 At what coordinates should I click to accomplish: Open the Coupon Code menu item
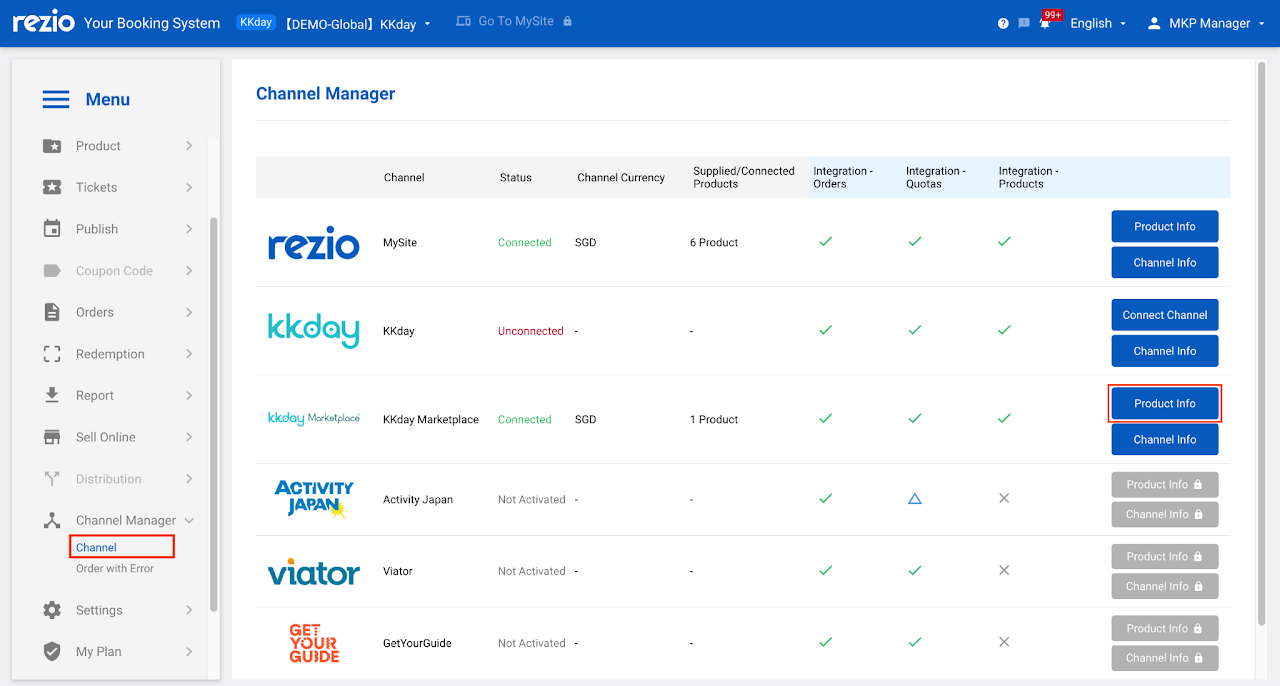tap(119, 271)
